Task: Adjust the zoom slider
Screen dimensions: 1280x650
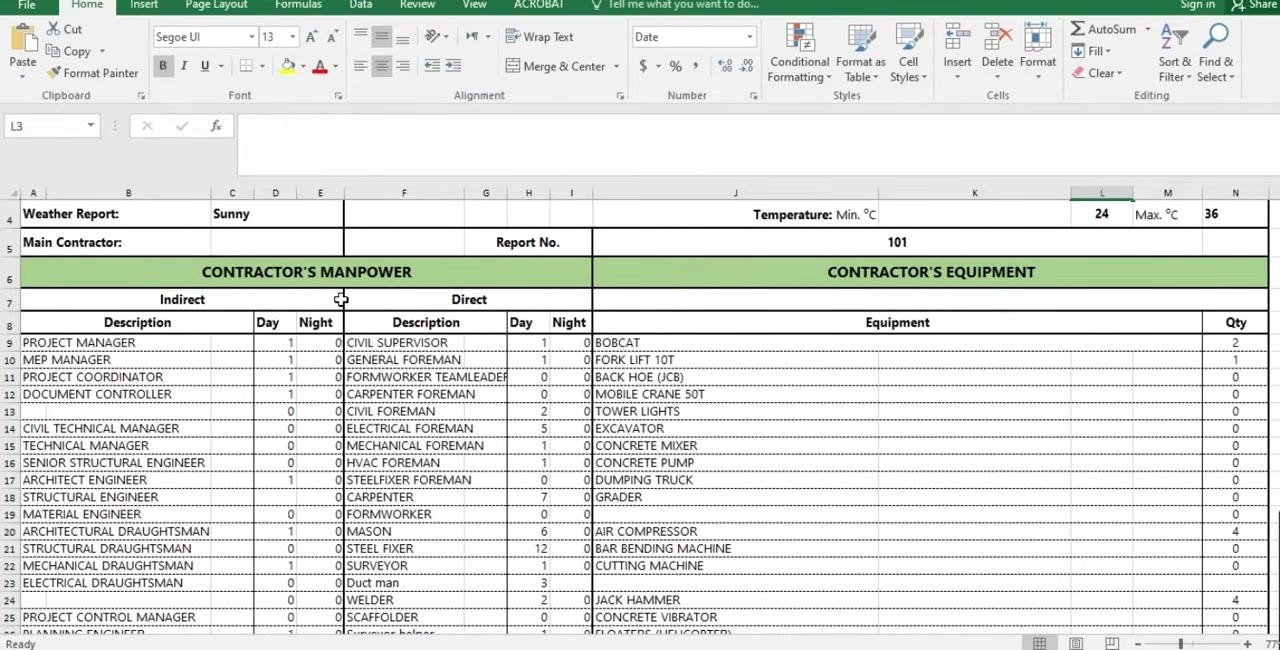Action: point(1180,643)
